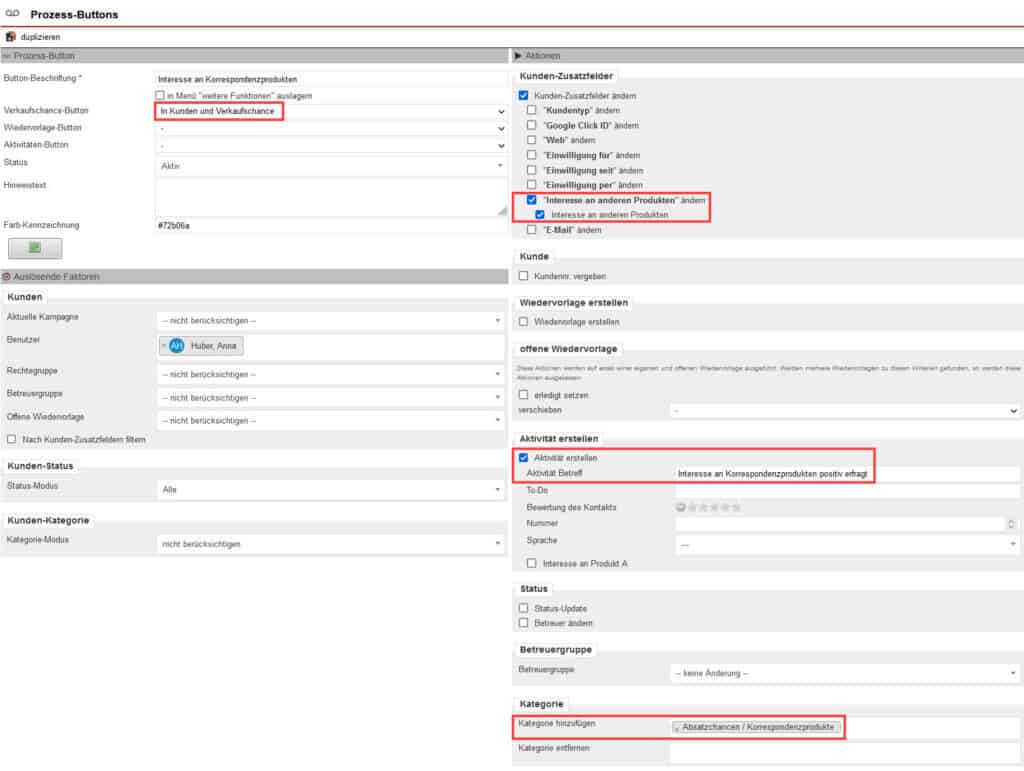The height and width of the screenshot is (771, 1024).
Task: Remove Huber, Anna via the x icon
Action: (x=164, y=344)
